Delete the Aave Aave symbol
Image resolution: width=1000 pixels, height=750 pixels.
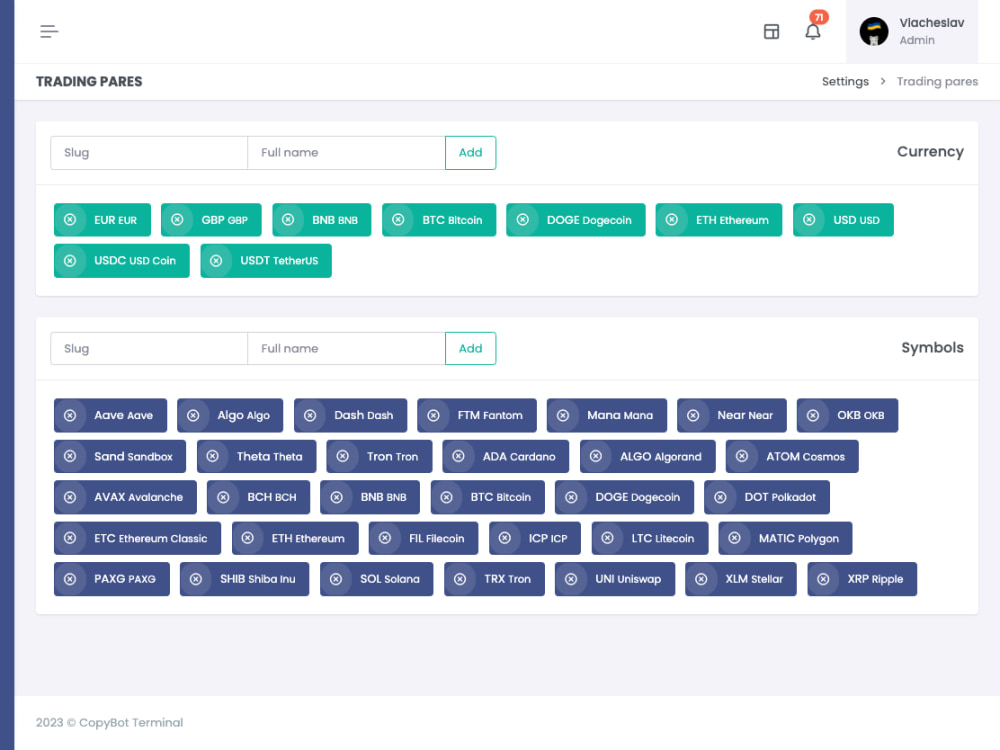[70, 415]
